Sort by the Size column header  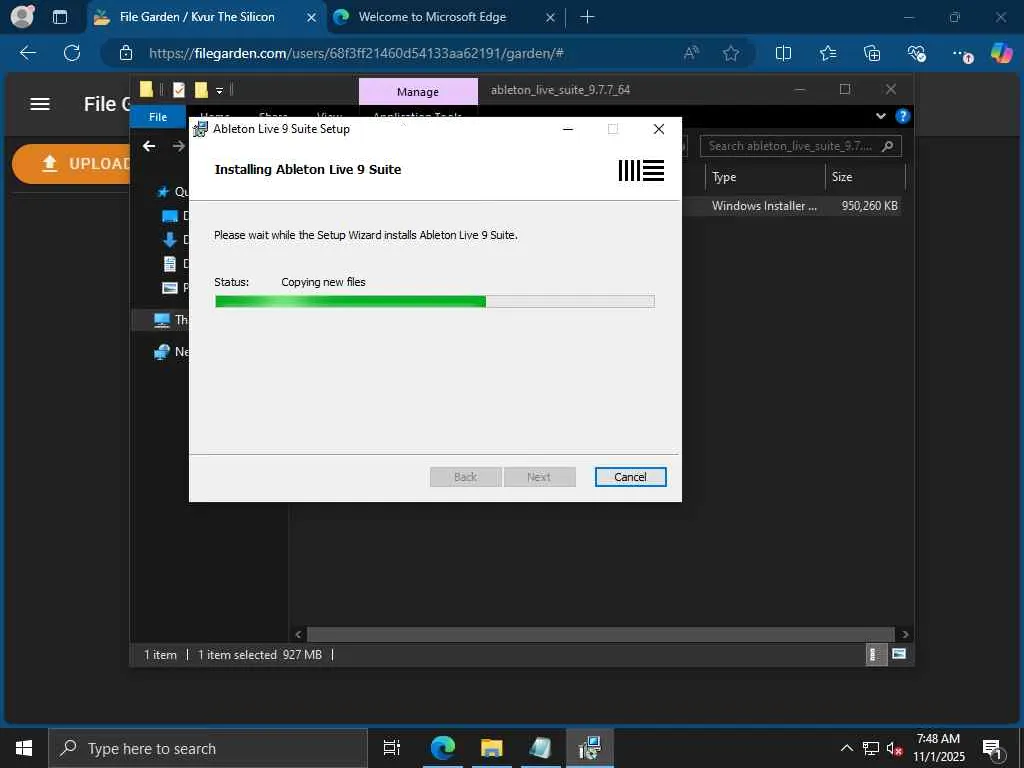842,177
